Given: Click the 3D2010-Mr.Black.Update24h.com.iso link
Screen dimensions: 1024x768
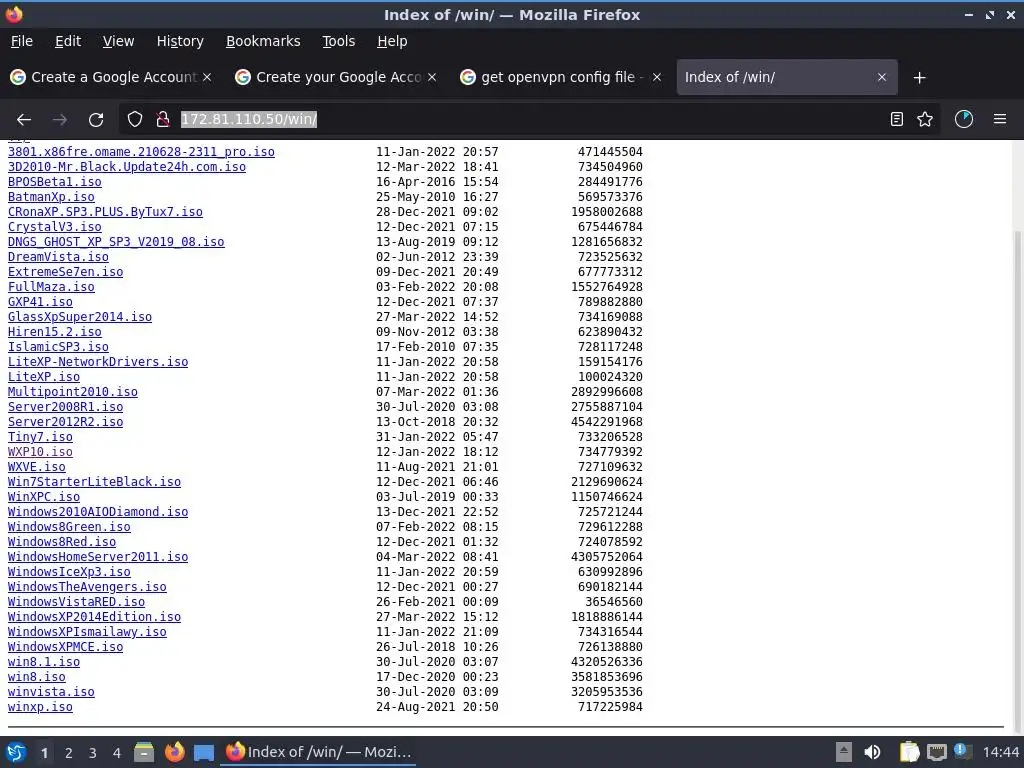Looking at the screenshot, I should tap(127, 167).
